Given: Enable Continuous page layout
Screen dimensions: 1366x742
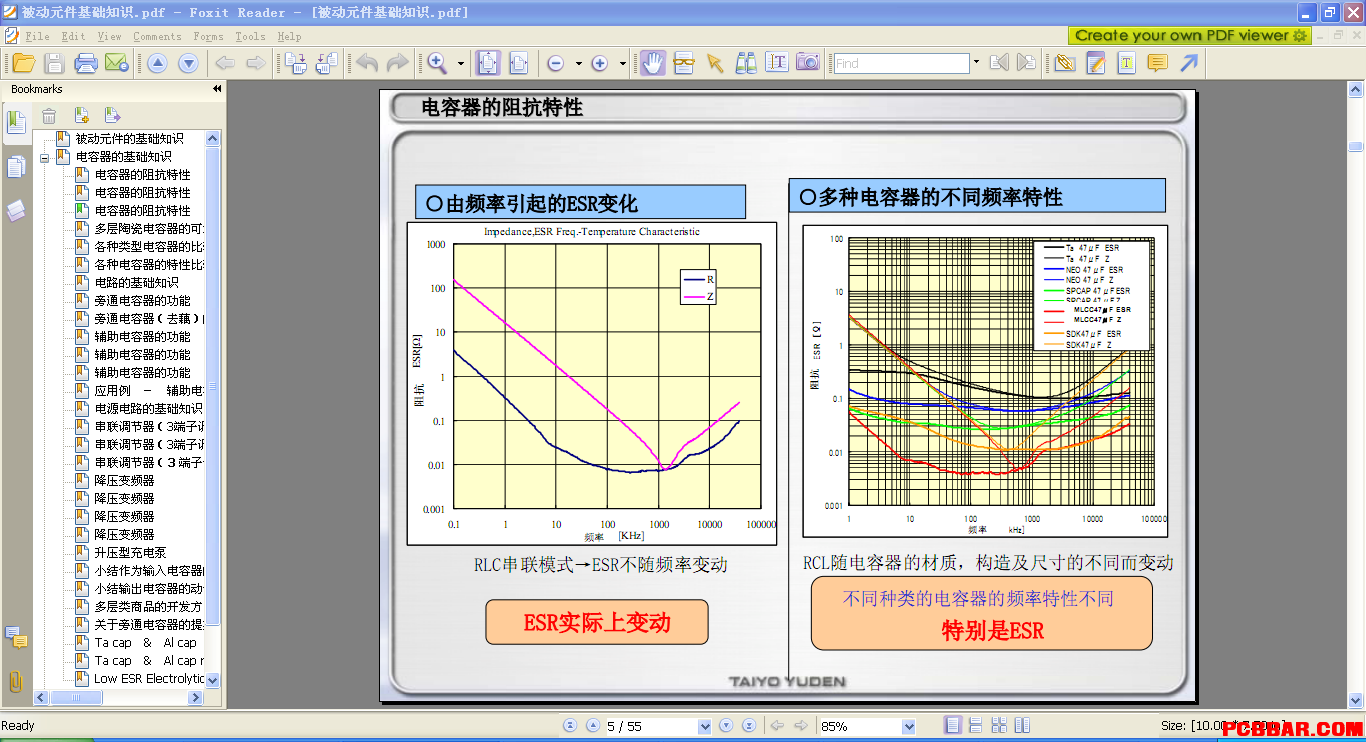Looking at the screenshot, I should 976,726.
